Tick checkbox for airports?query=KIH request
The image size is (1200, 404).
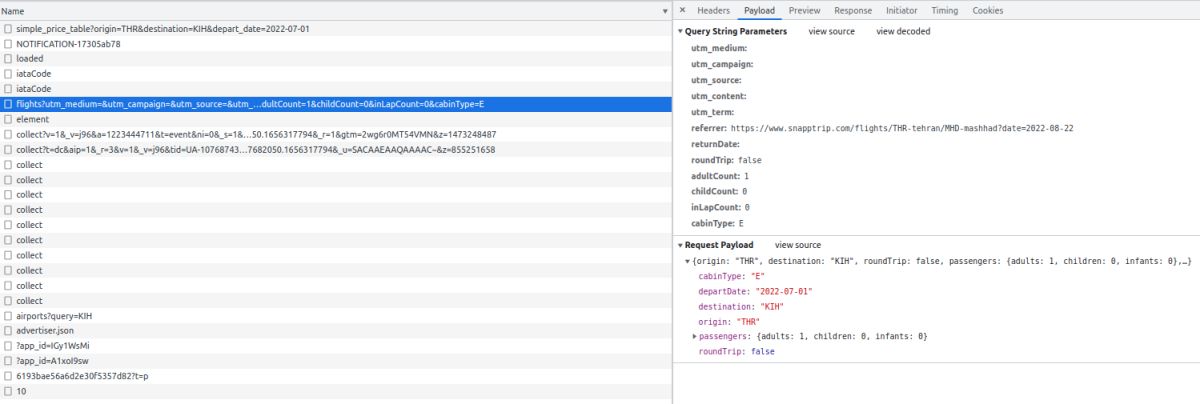tap(8, 315)
